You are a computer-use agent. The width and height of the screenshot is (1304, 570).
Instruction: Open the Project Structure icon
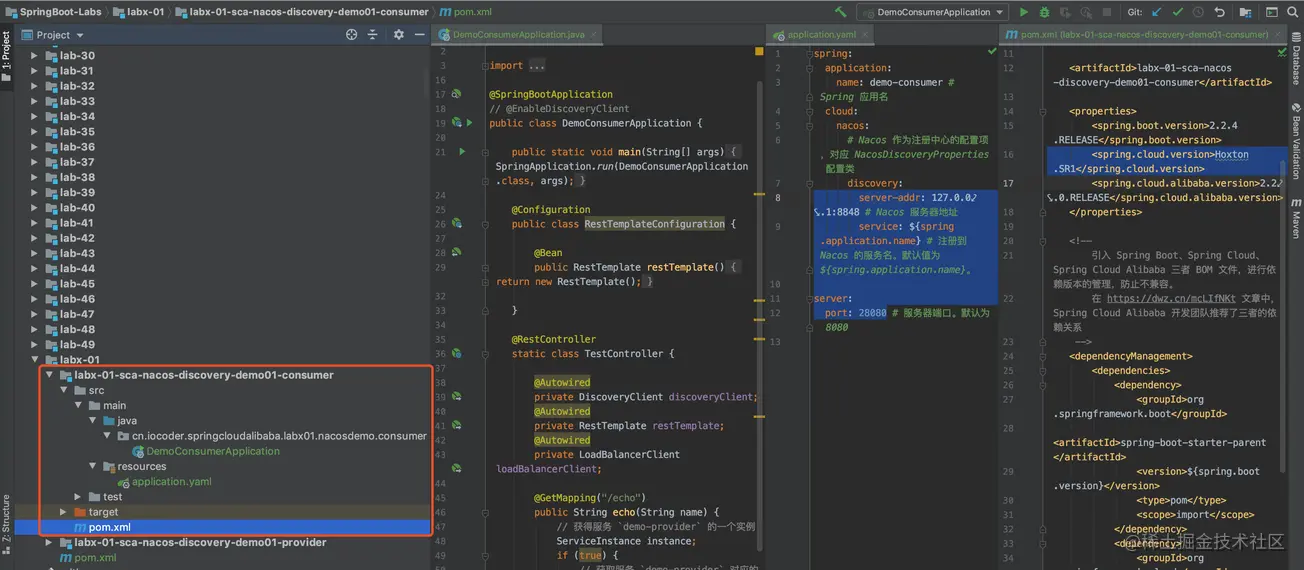pos(1245,12)
